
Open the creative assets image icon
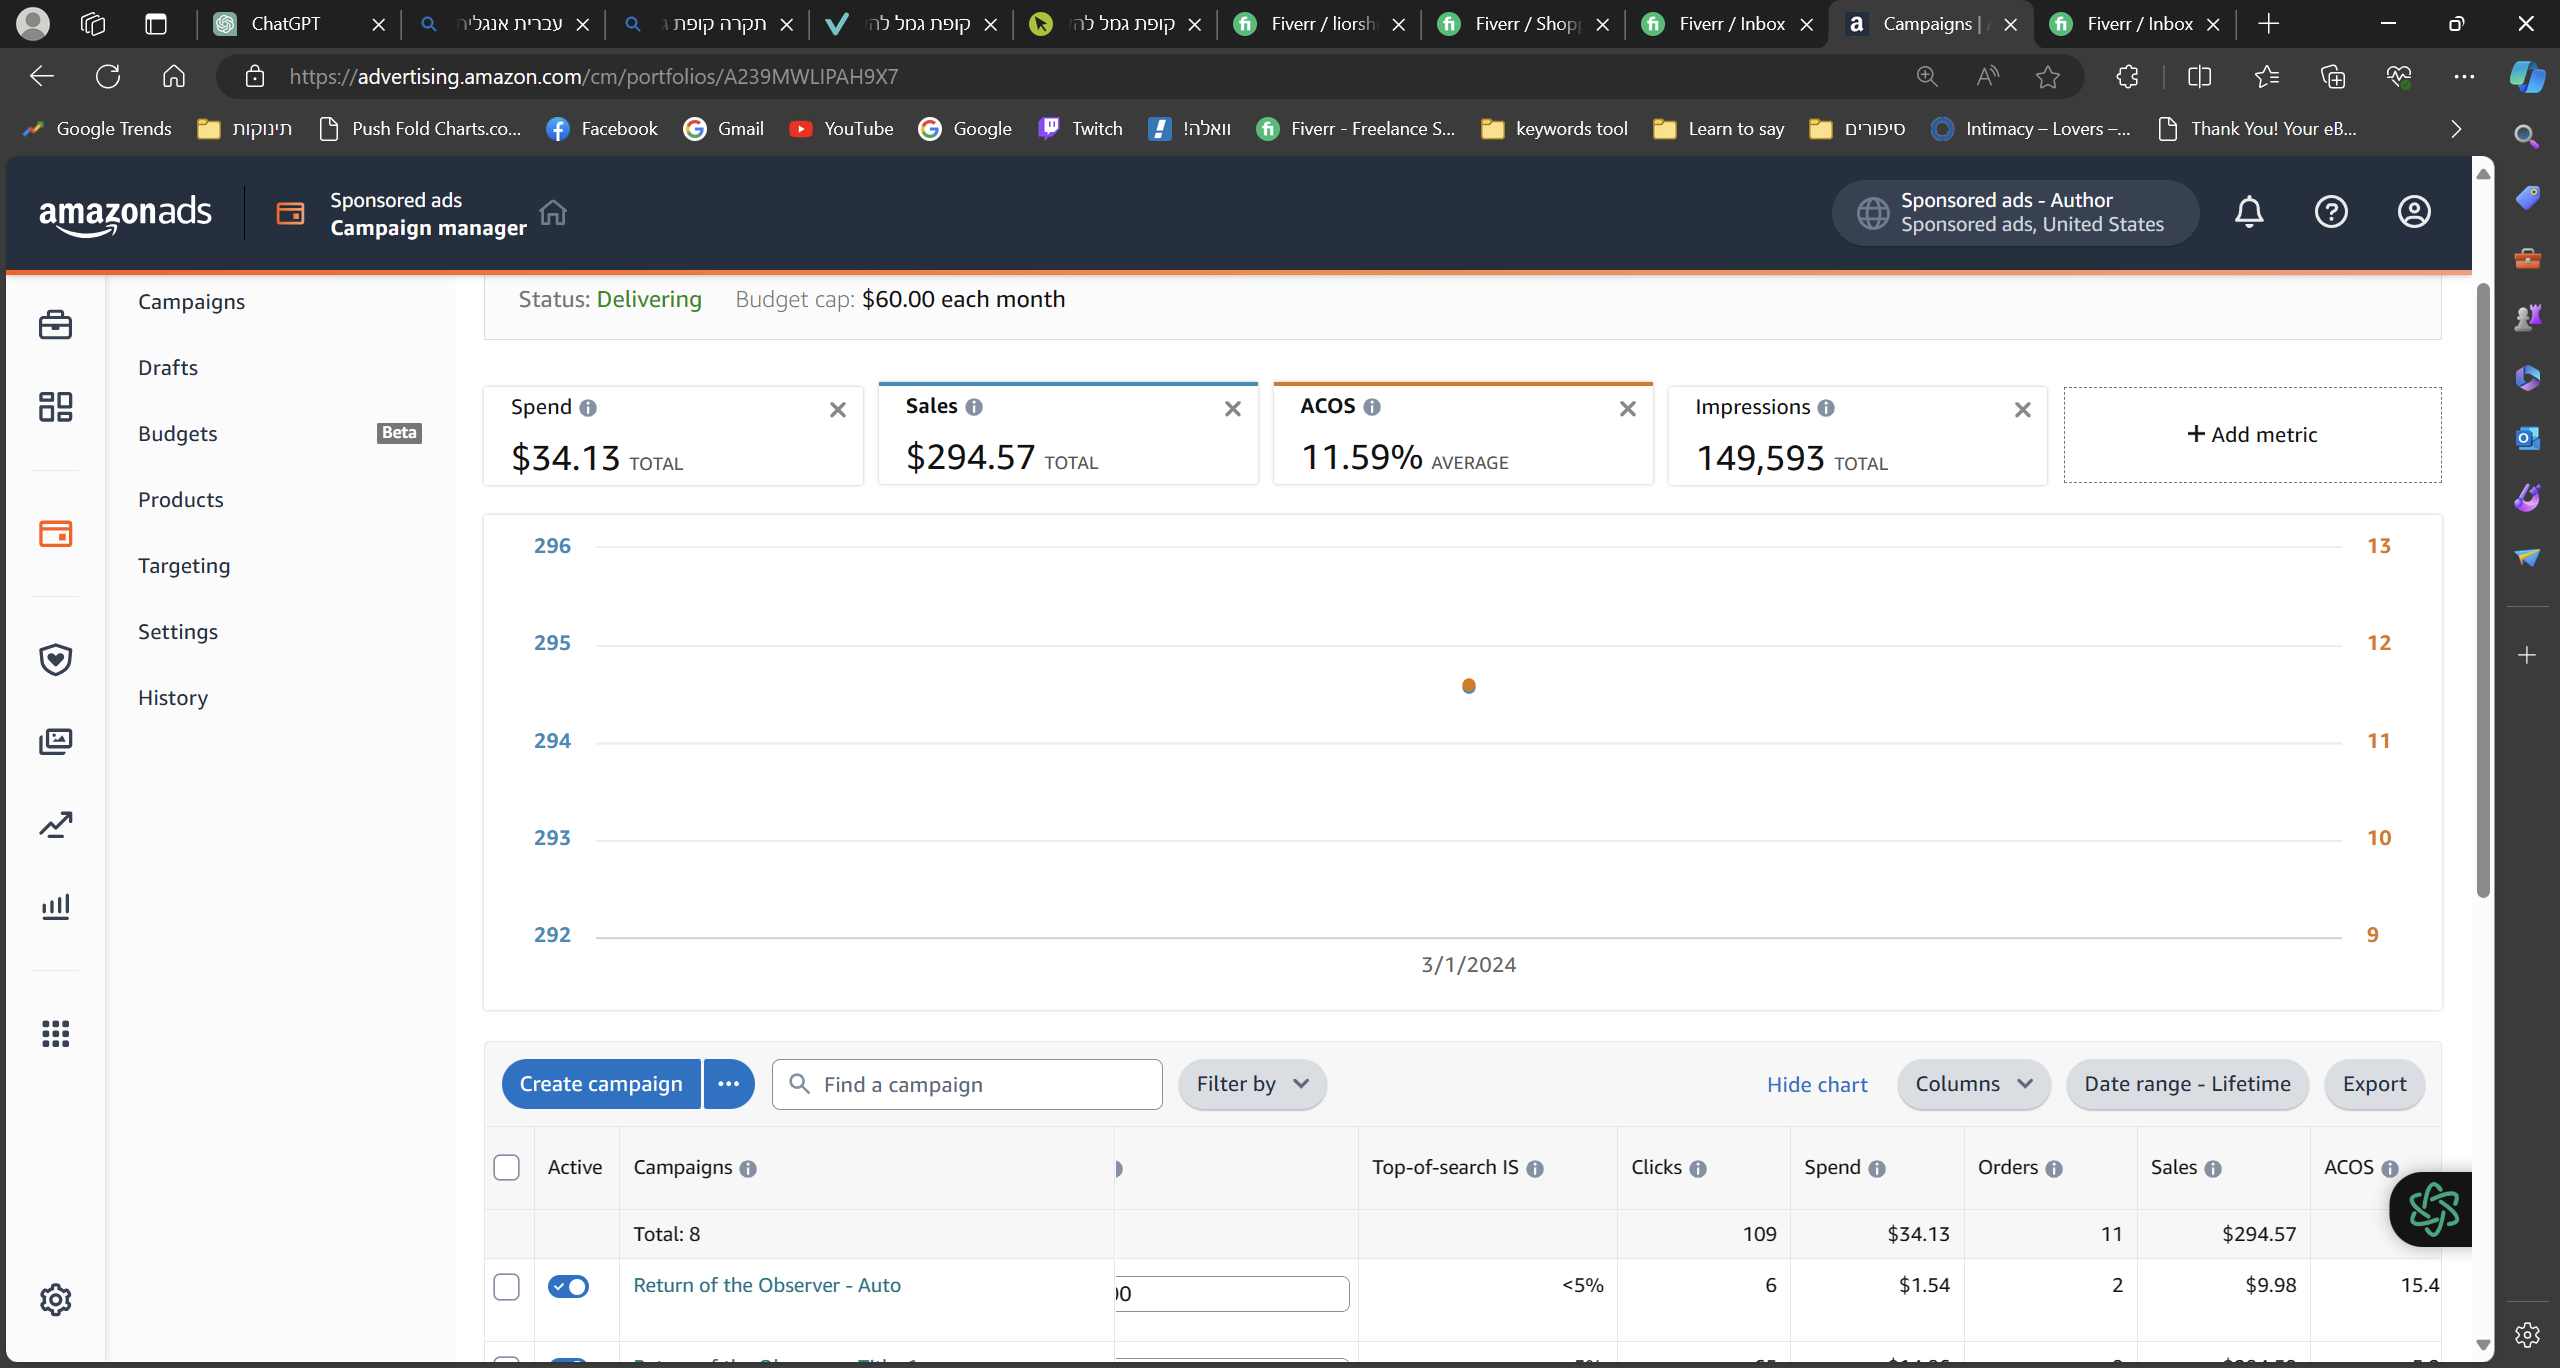tap(55, 741)
